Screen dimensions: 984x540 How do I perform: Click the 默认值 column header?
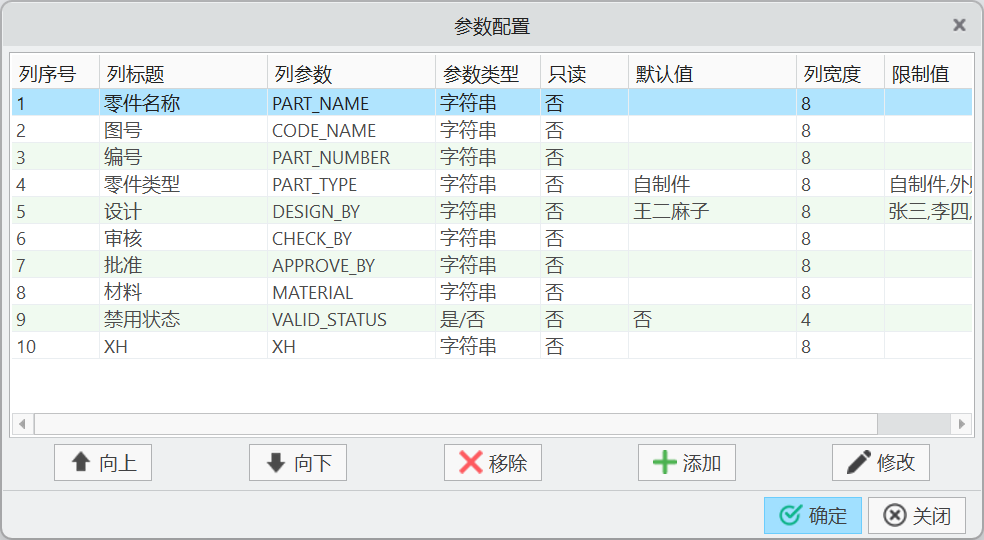(x=665, y=75)
